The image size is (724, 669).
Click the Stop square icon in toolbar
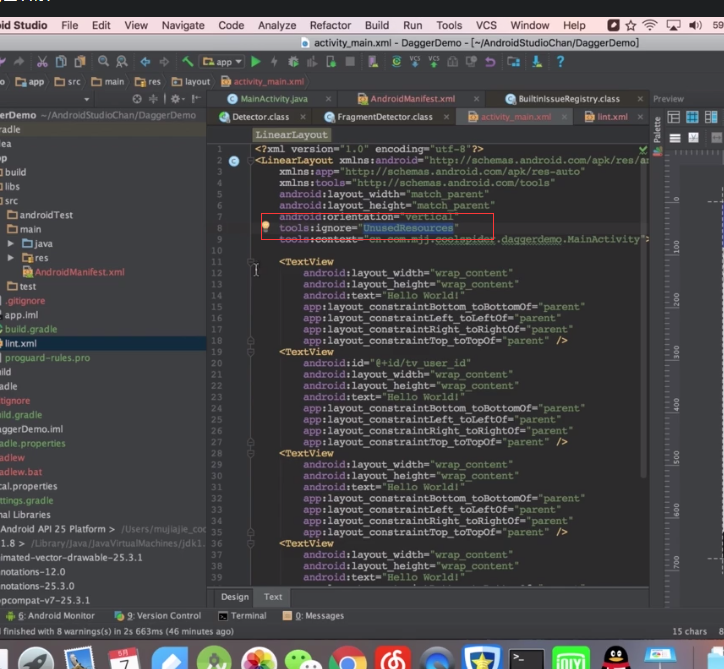point(350,61)
